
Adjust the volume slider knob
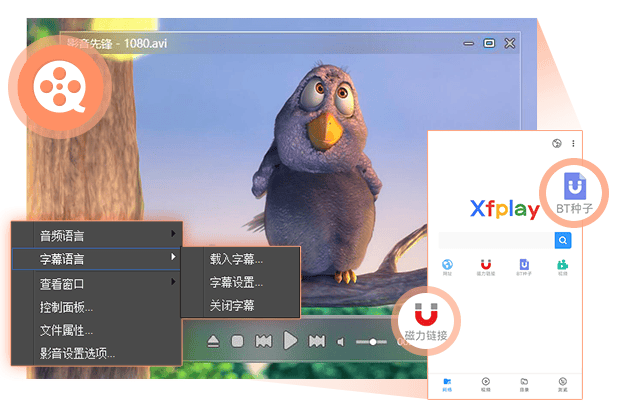[373, 342]
